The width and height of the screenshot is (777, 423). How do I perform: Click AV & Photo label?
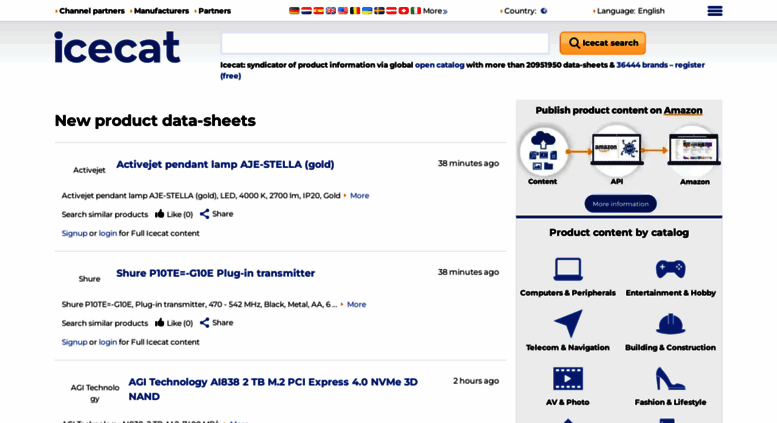[568, 402]
